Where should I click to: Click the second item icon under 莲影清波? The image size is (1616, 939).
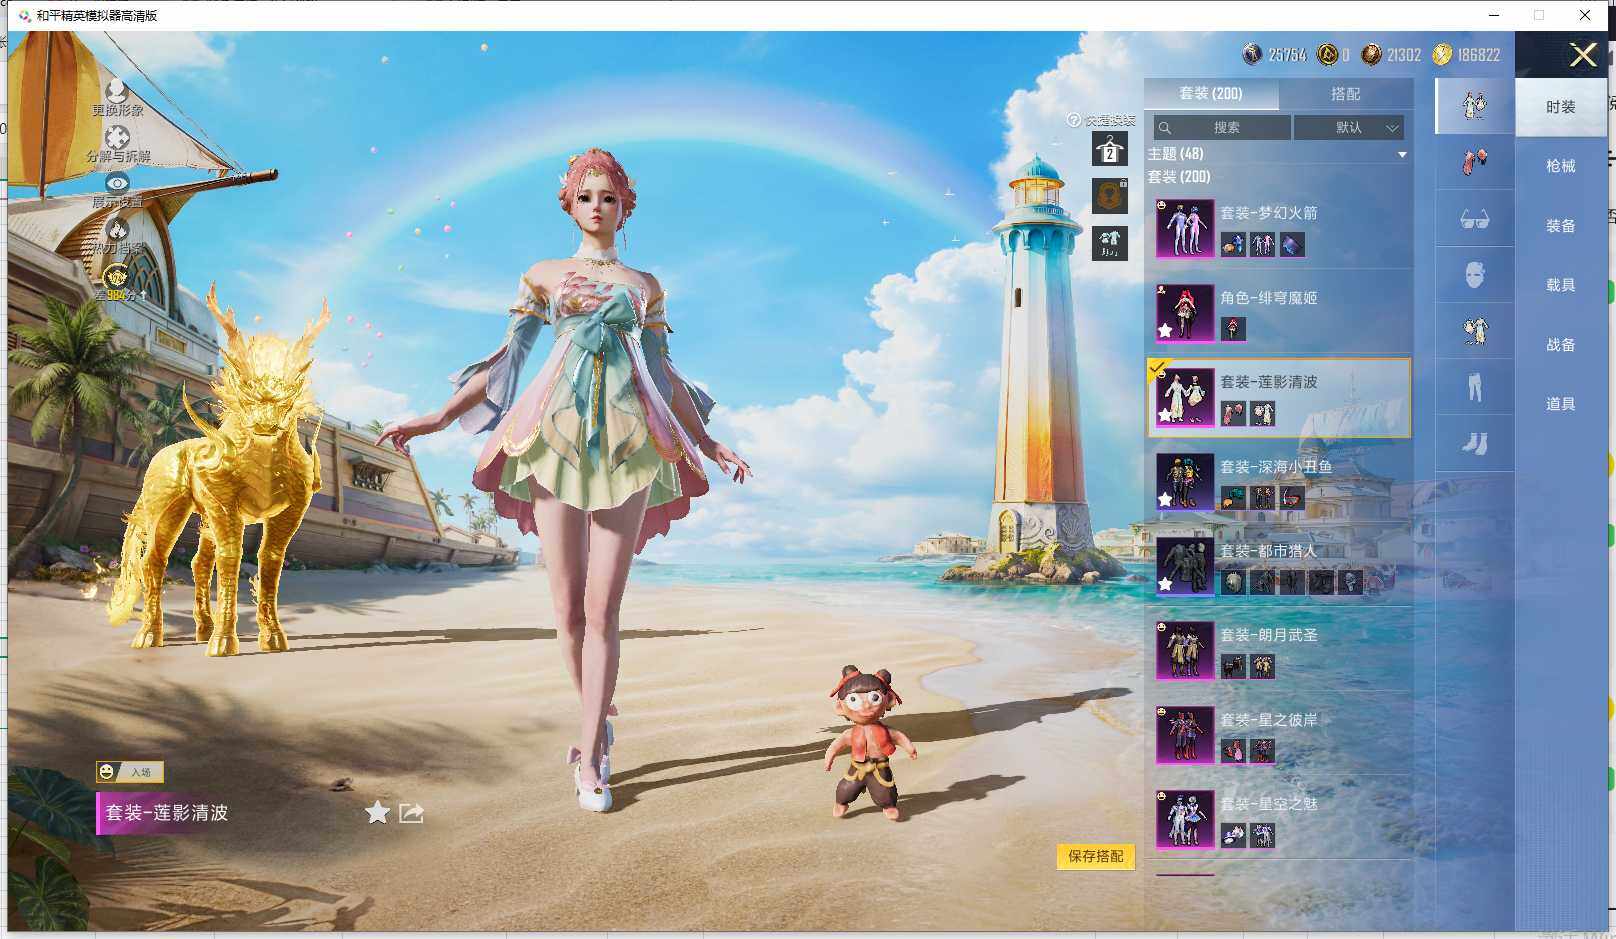point(1263,413)
